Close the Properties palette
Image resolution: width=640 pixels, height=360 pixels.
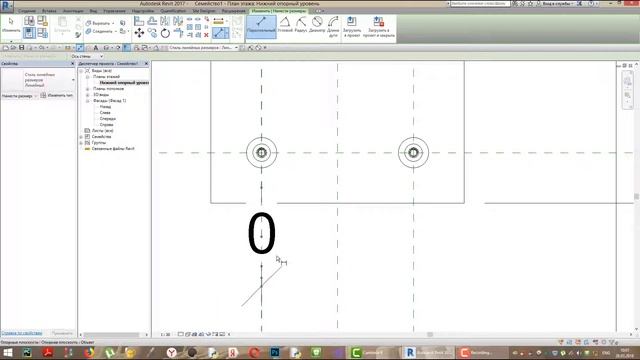[x=73, y=64]
